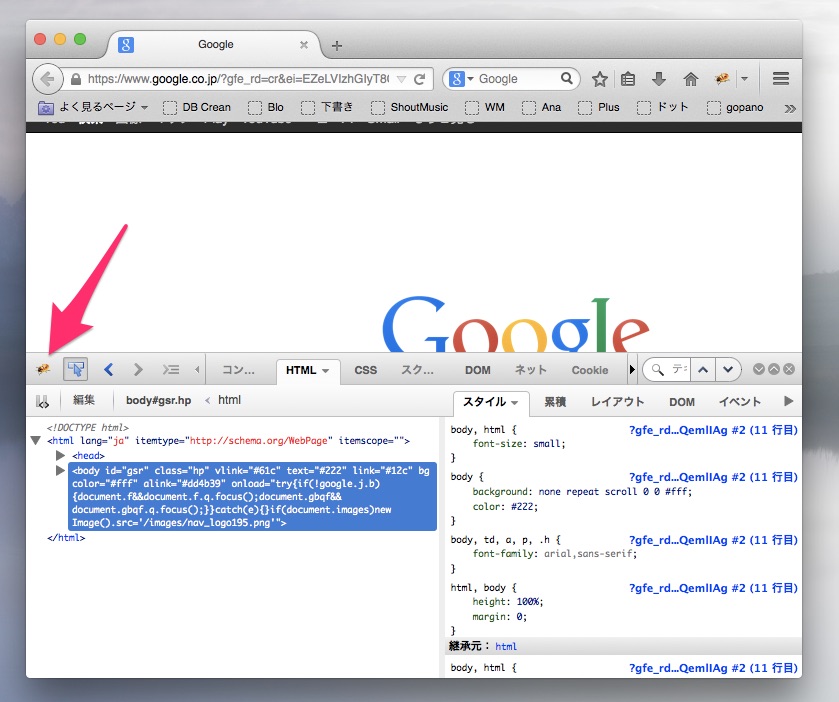Show more side panel tabs arrow

tap(788, 401)
